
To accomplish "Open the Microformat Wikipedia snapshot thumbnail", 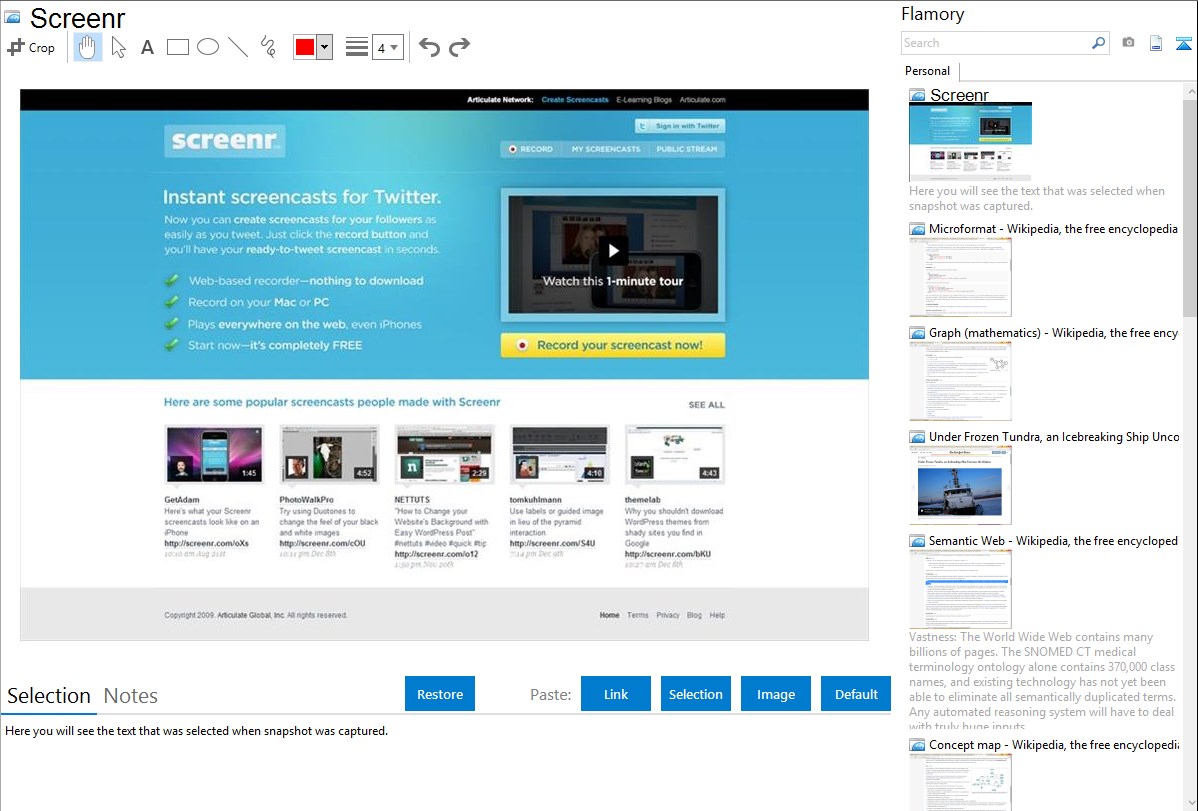I will pyautogui.click(x=960, y=277).
